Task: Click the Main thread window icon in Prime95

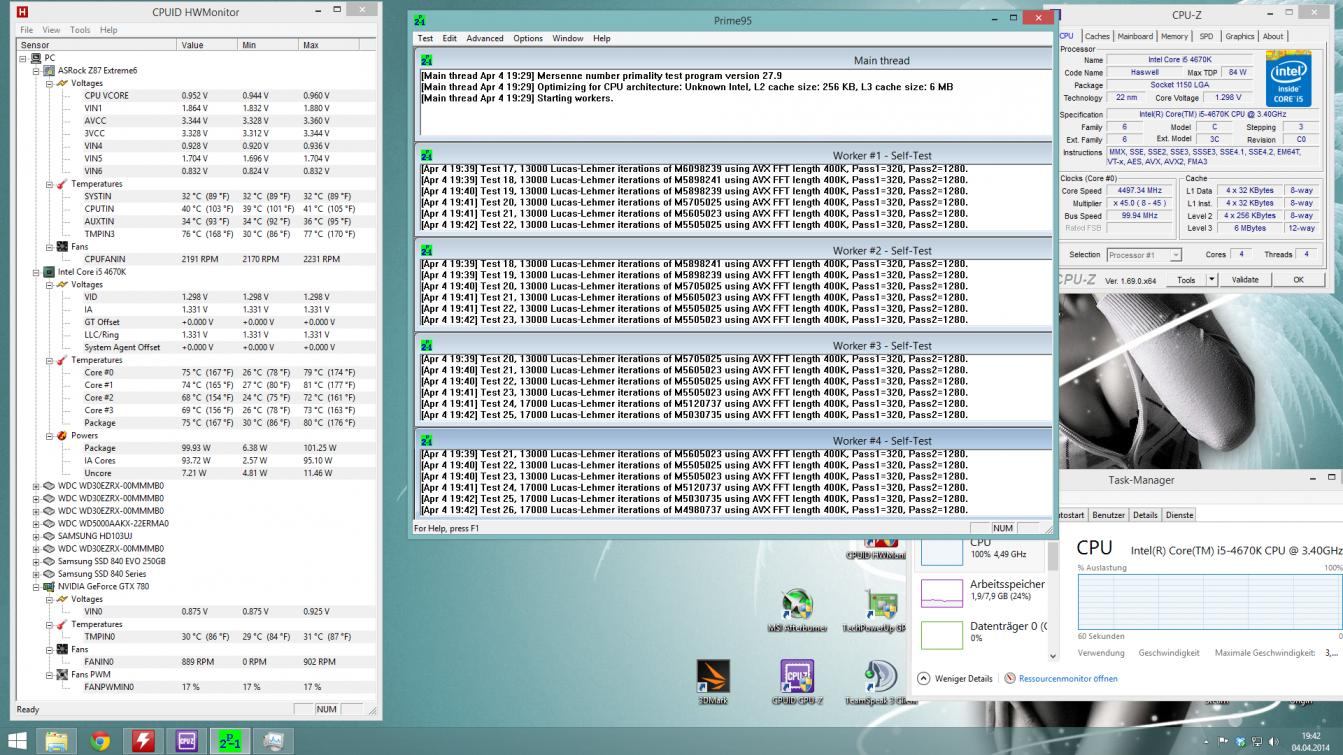Action: [x=427, y=61]
